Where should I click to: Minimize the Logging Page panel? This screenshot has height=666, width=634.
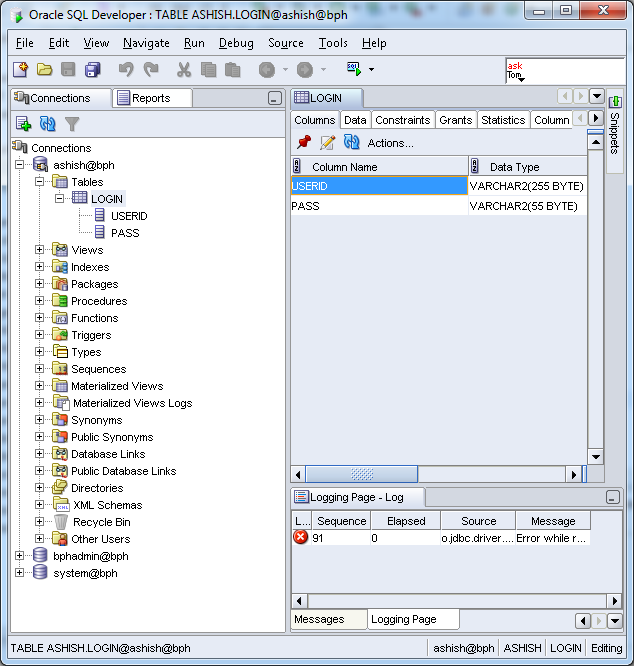click(612, 497)
